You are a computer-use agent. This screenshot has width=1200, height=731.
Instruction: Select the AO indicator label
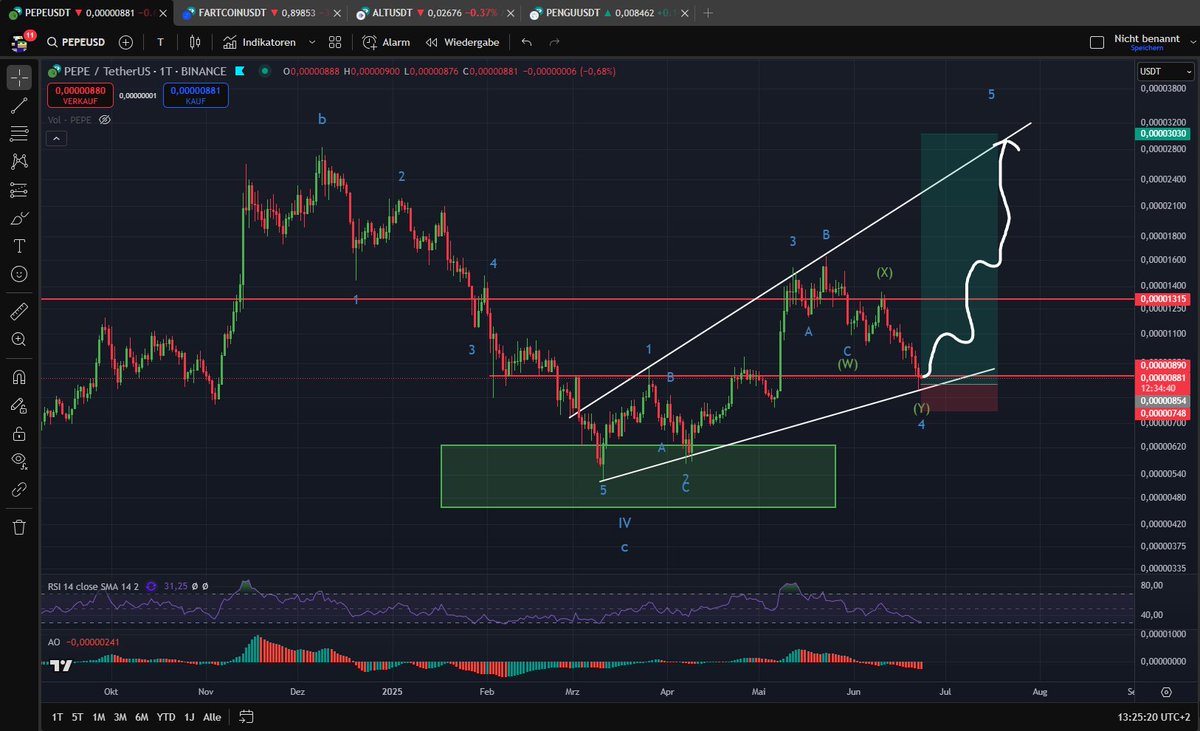tap(54, 643)
